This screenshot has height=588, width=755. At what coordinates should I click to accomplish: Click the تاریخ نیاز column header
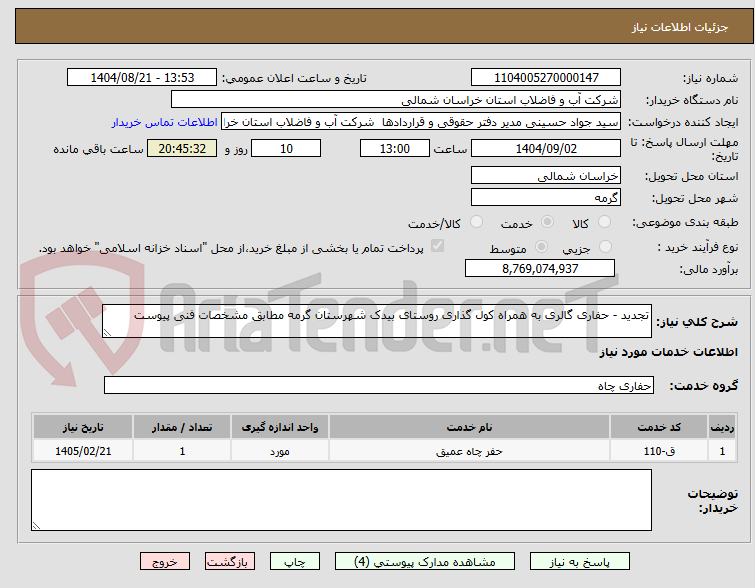pos(83,427)
